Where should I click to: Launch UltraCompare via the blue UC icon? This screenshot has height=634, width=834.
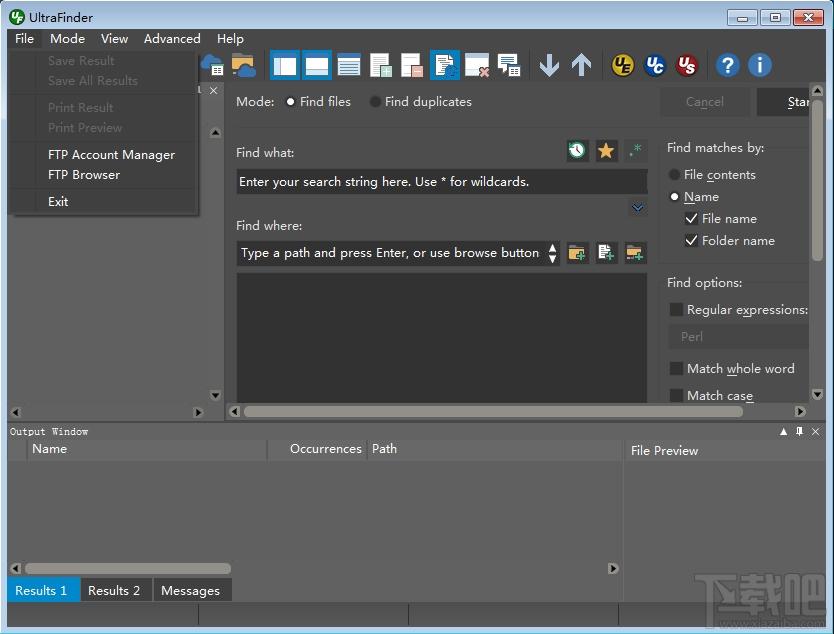(x=655, y=65)
